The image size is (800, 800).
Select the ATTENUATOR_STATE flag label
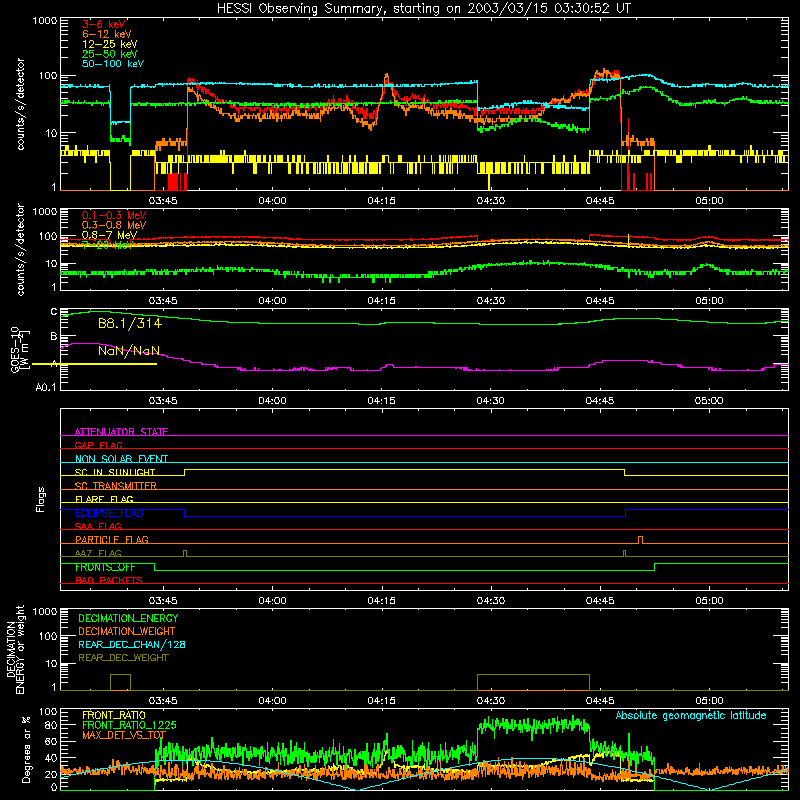tap(121, 432)
